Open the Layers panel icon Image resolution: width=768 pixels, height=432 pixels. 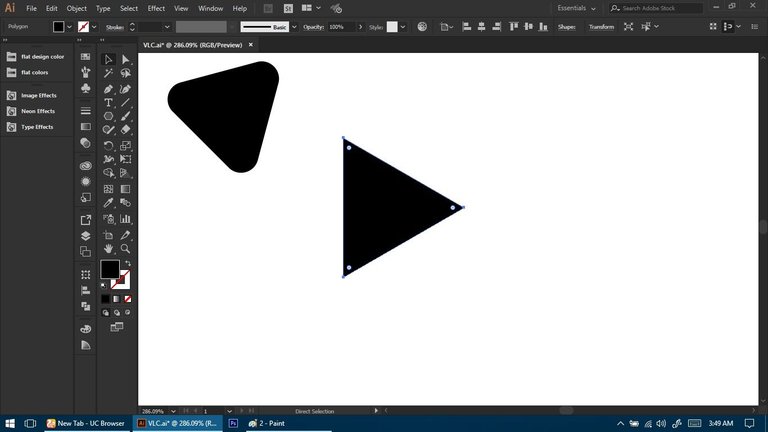coord(86,236)
